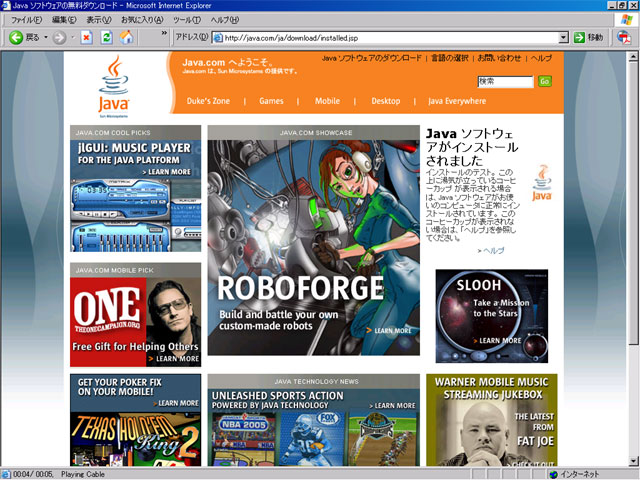This screenshot has width=640, height=480.
Task: Select the Duke's Zone navigation tab
Action: click(208, 101)
